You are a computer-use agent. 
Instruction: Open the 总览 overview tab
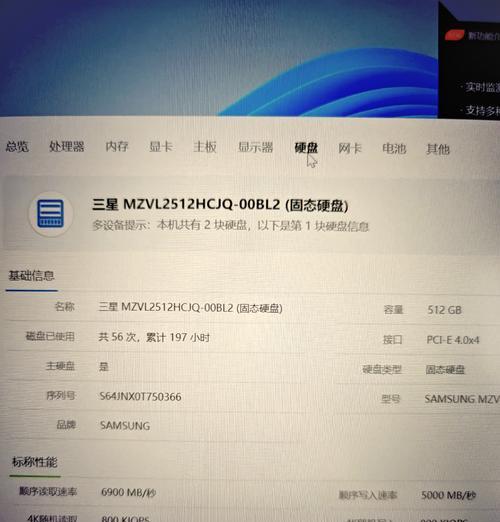[17, 146]
